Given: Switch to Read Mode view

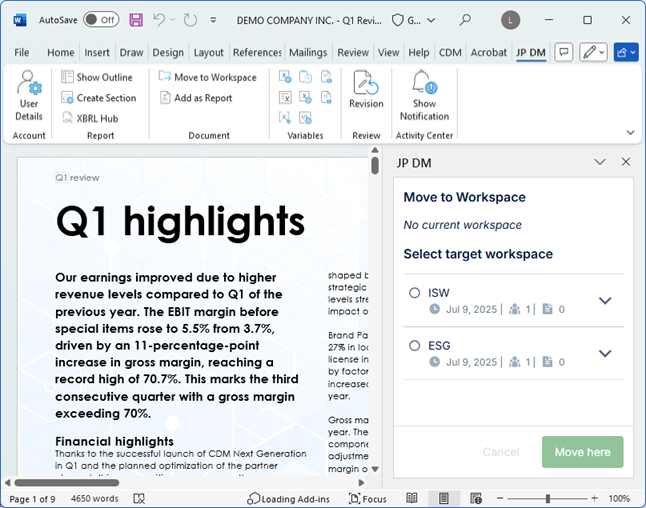Looking at the screenshot, I should 412,499.
